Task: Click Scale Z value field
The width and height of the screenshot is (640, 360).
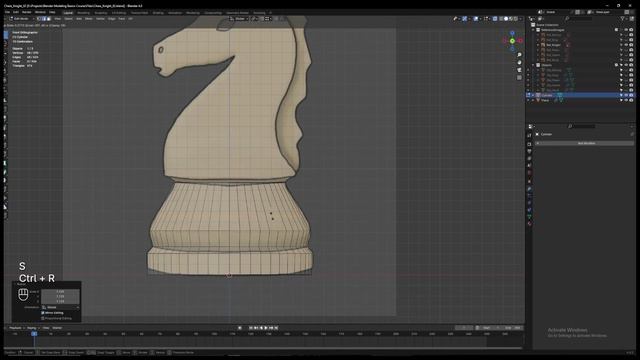Action: [x=60, y=301]
